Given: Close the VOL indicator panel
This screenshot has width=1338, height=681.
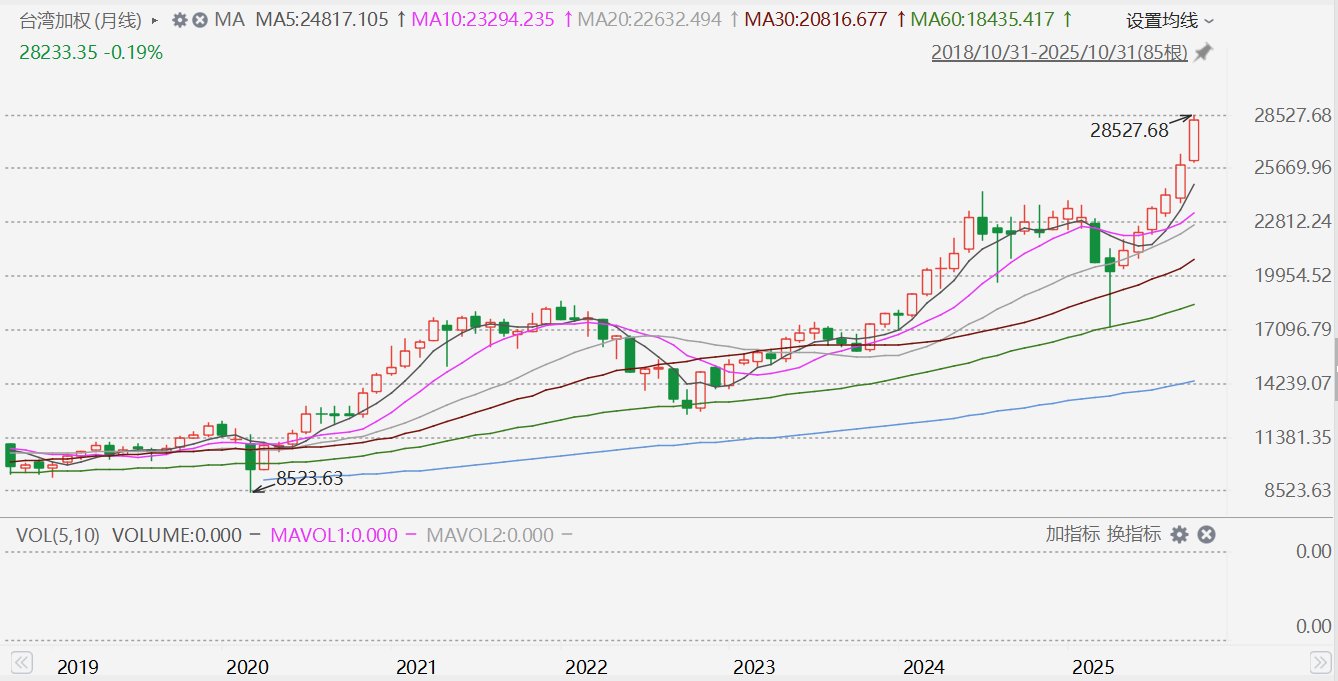Looking at the screenshot, I should pos(1206,535).
